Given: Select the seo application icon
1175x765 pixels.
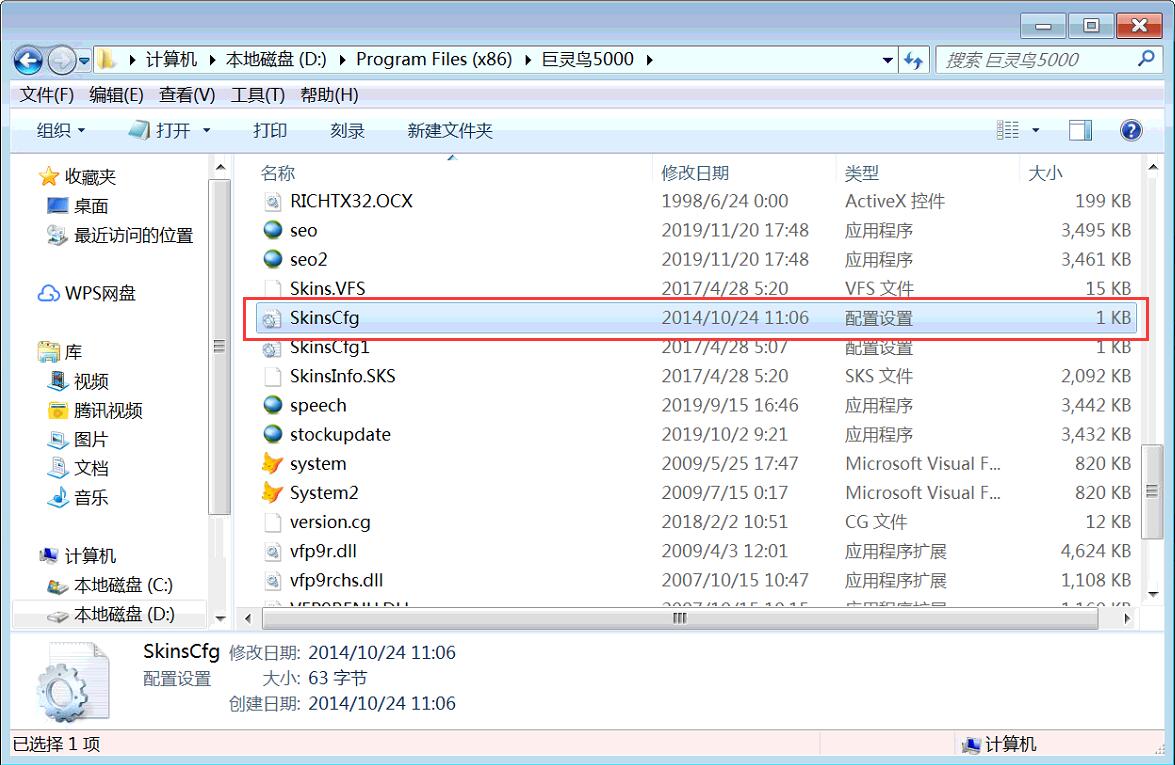Looking at the screenshot, I should tap(273, 230).
